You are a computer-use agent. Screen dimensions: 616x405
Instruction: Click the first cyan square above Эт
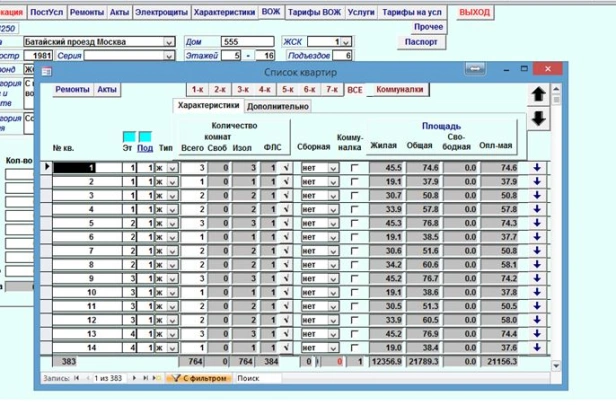pos(128,136)
